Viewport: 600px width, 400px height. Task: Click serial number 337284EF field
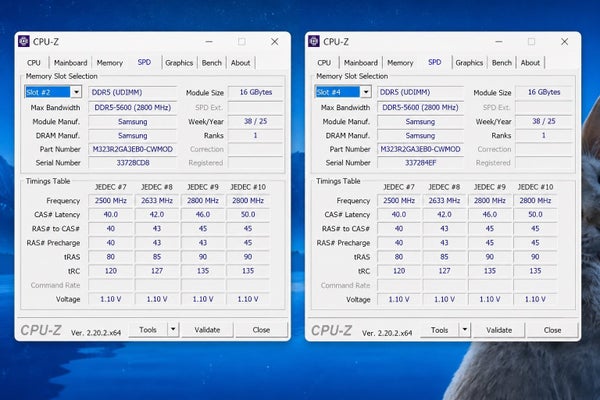coord(420,163)
